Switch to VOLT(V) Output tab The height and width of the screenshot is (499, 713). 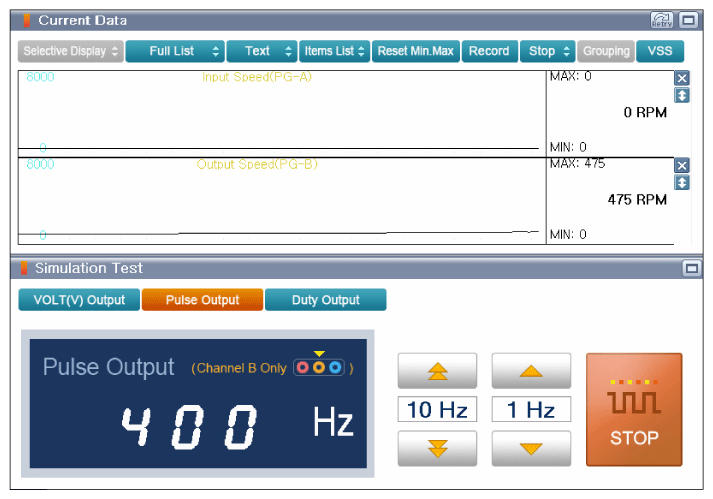coord(79,300)
